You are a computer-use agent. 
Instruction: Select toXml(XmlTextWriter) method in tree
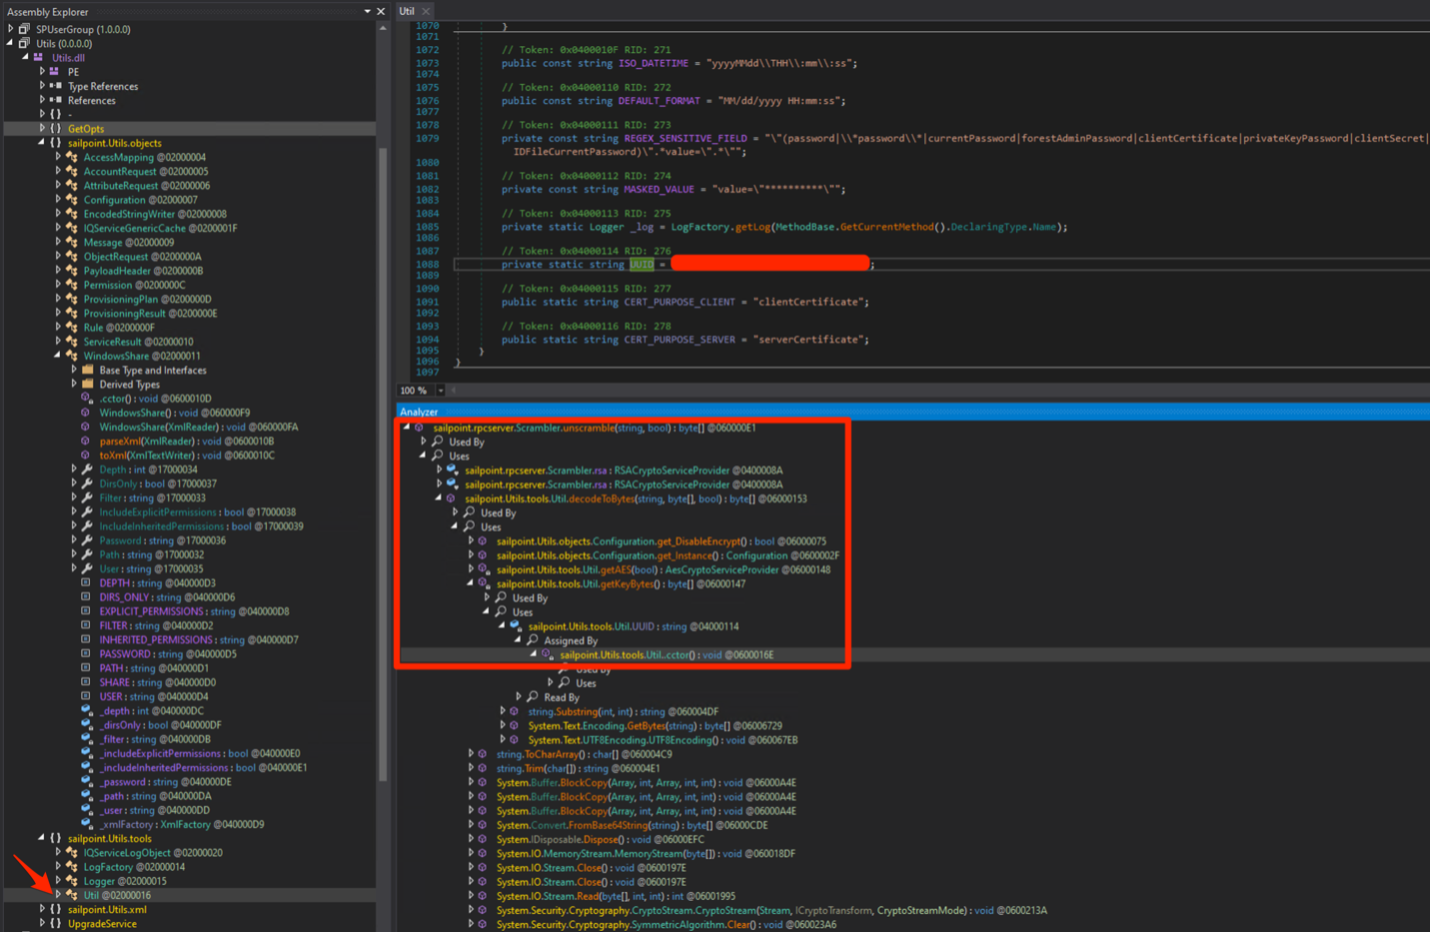tap(186, 455)
